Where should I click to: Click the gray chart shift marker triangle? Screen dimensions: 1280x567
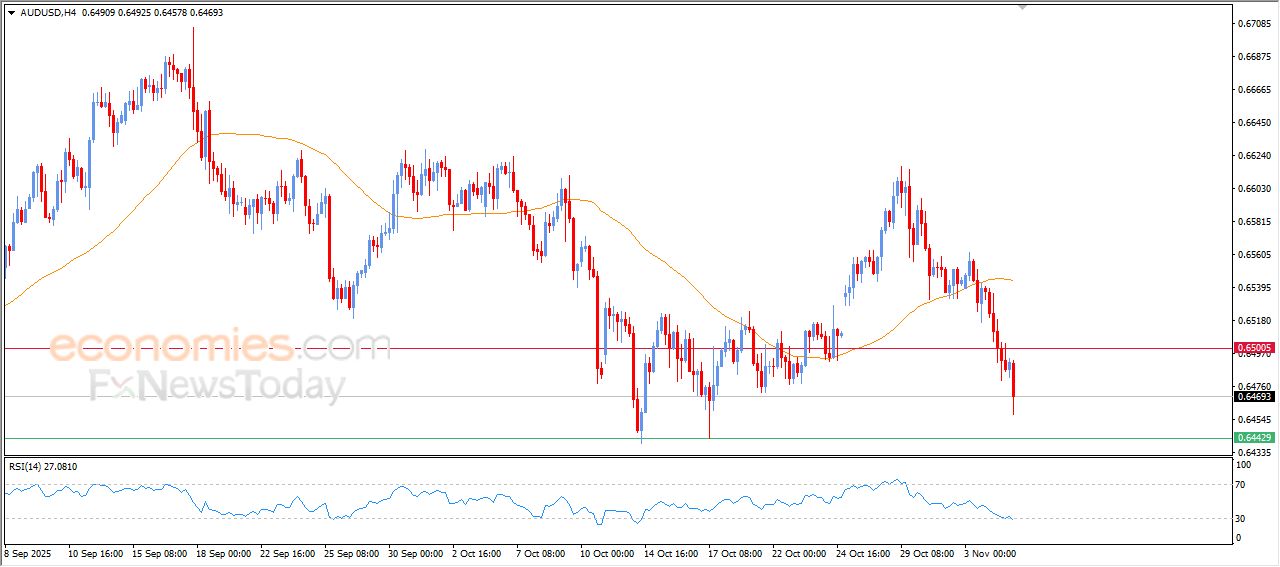1022,6
